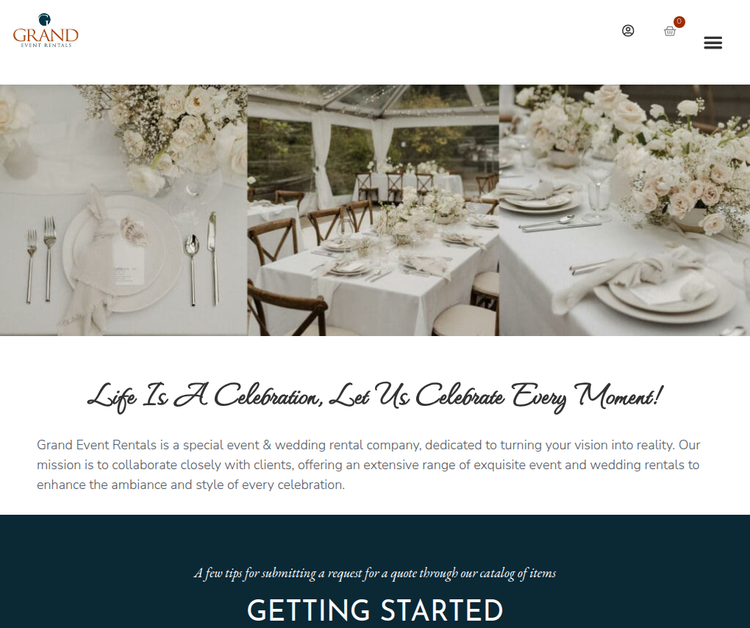The width and height of the screenshot is (750, 628).
Task: Open the shopping basket cart icon
Action: point(670,32)
